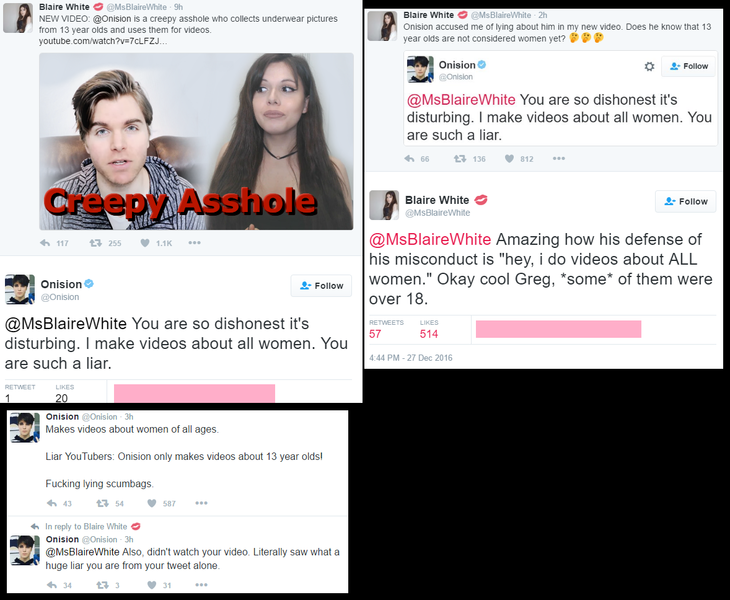This screenshot has width=730, height=600.
Task: Follow Onision from the large tweet view
Action: click(x=321, y=286)
